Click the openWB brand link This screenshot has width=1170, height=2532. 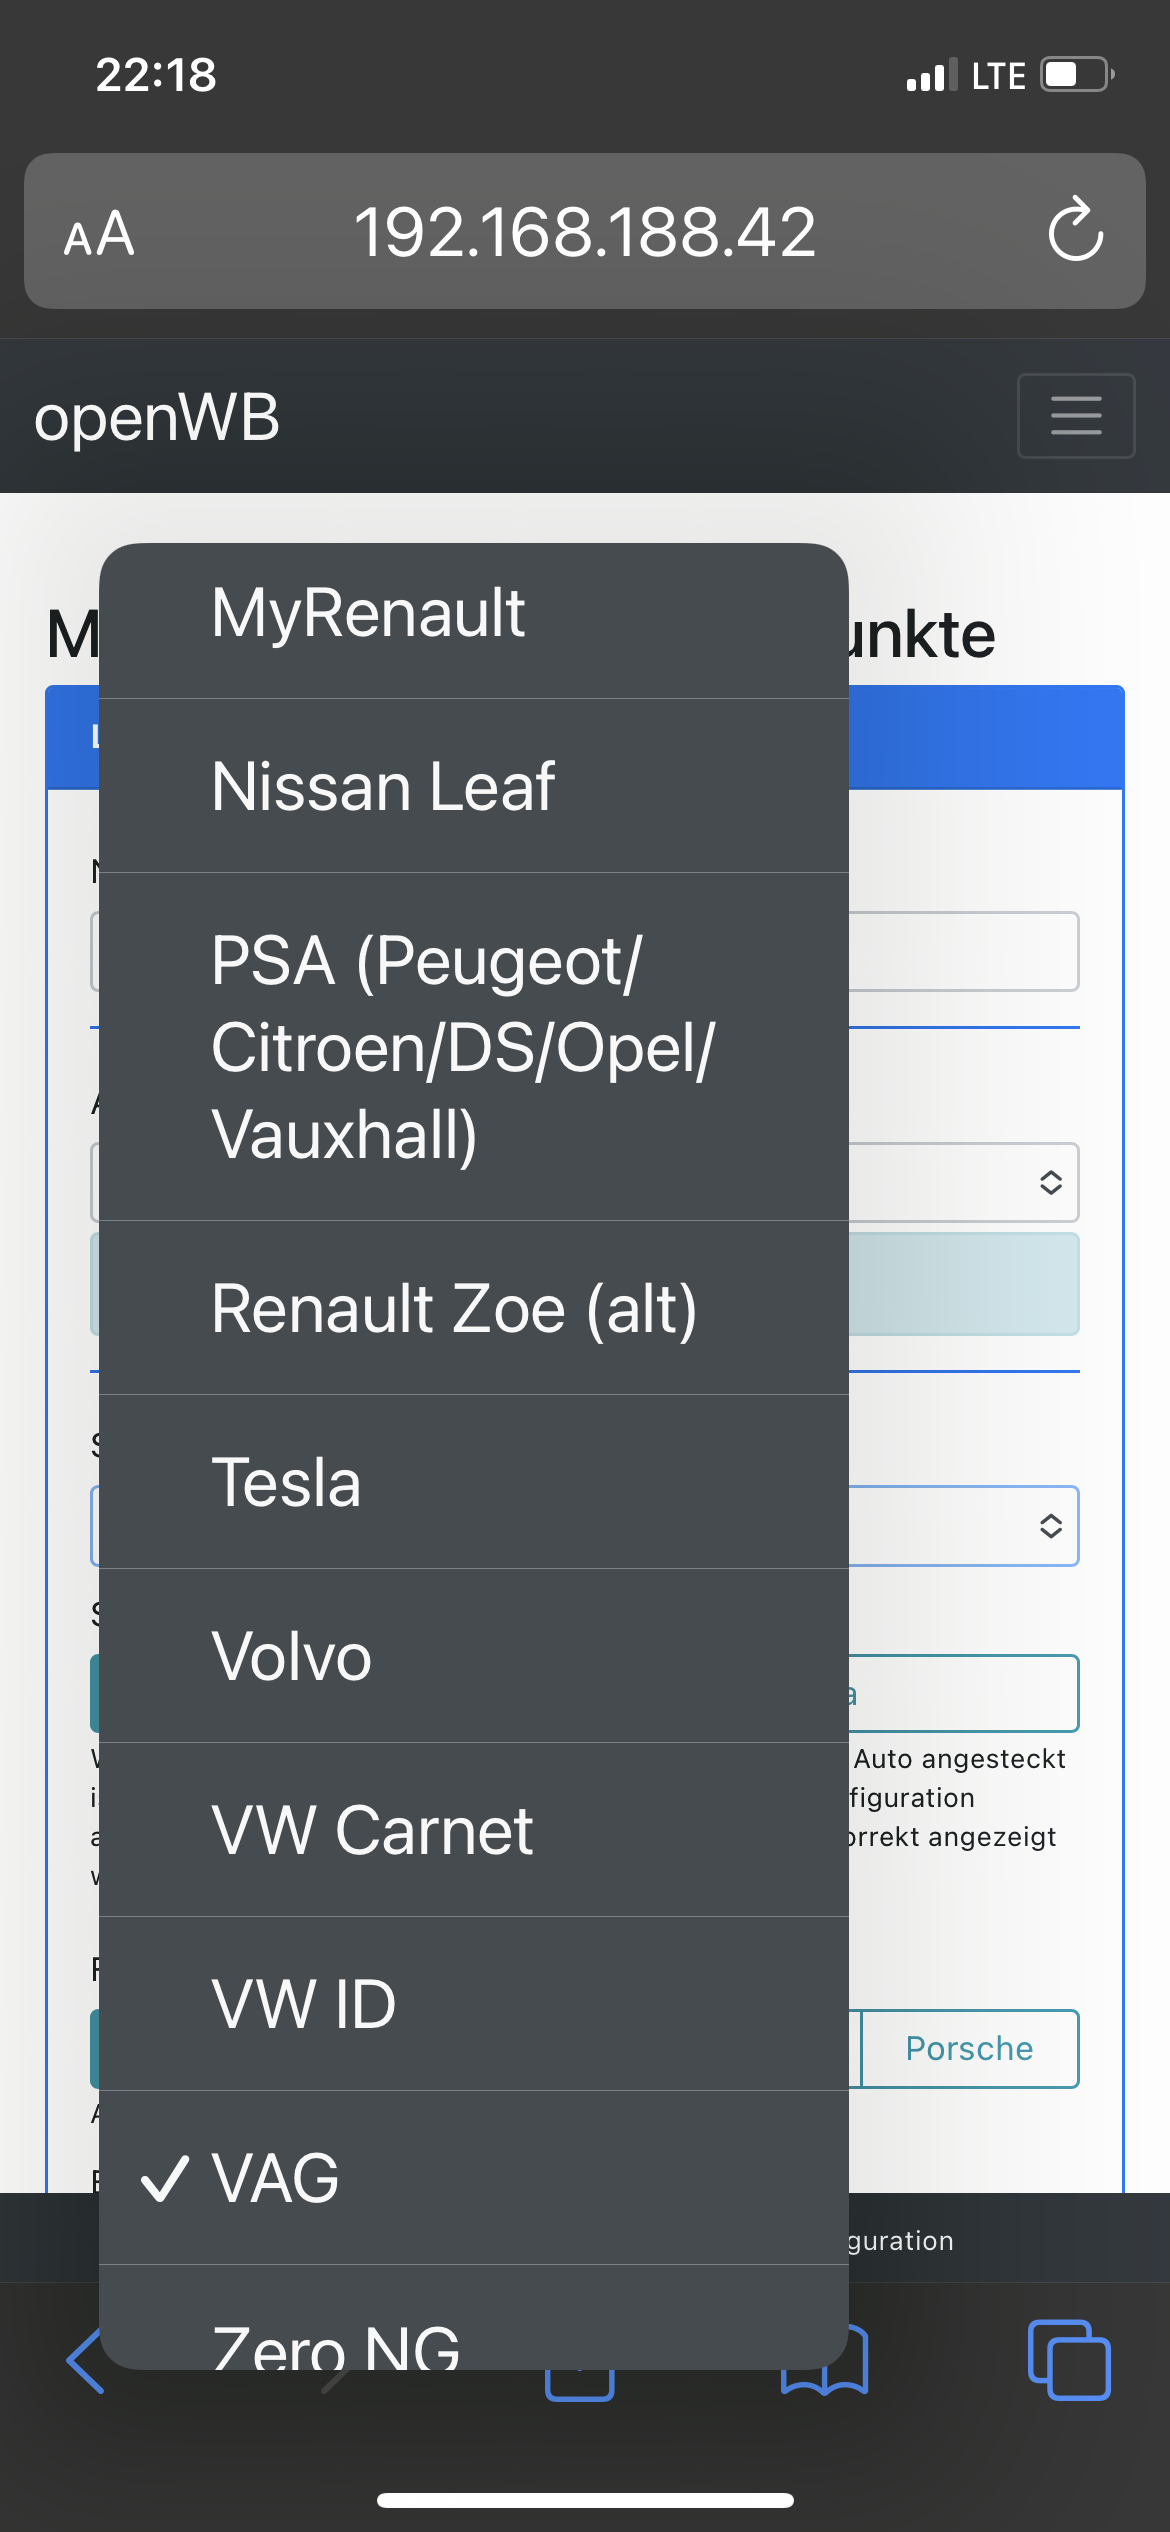point(157,417)
